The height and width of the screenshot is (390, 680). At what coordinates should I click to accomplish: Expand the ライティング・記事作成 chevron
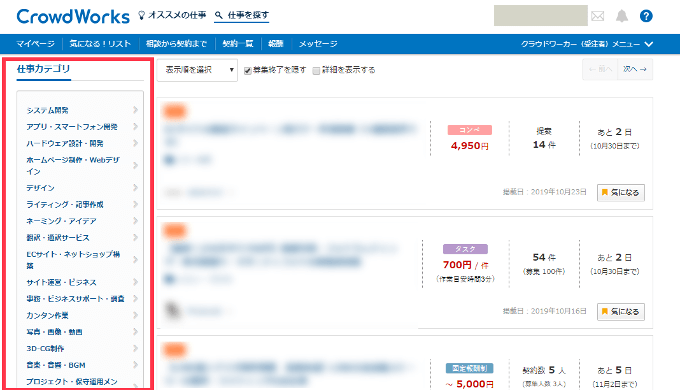[x=135, y=204]
